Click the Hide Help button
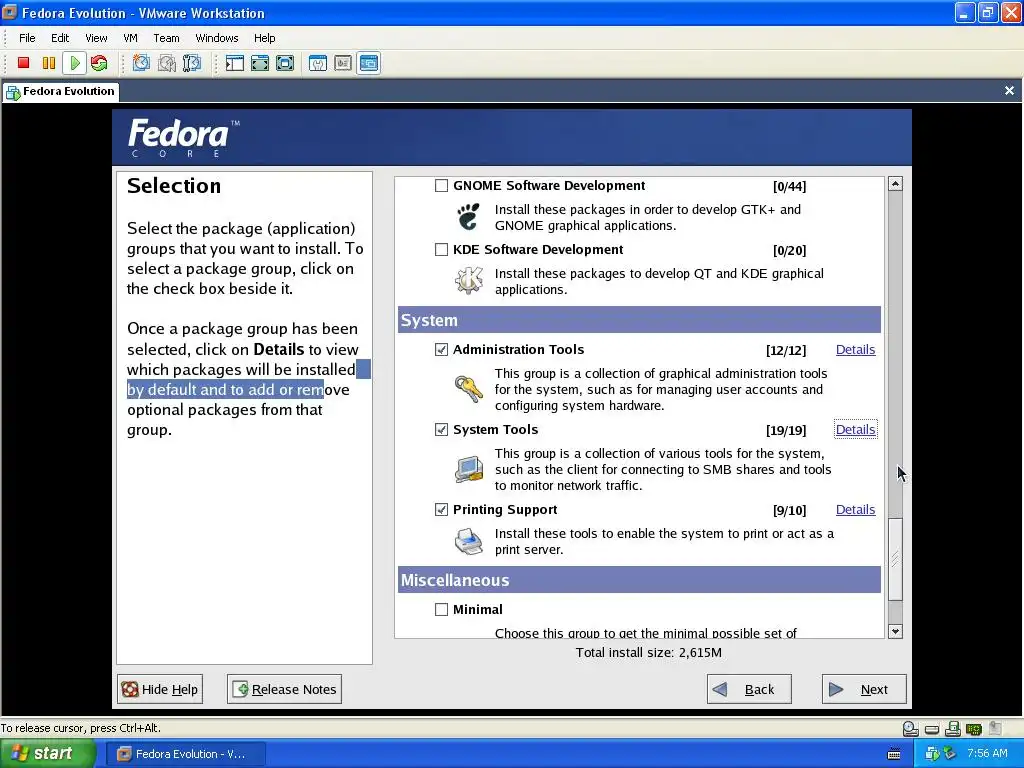Screen dimensions: 1024x768 [160, 689]
